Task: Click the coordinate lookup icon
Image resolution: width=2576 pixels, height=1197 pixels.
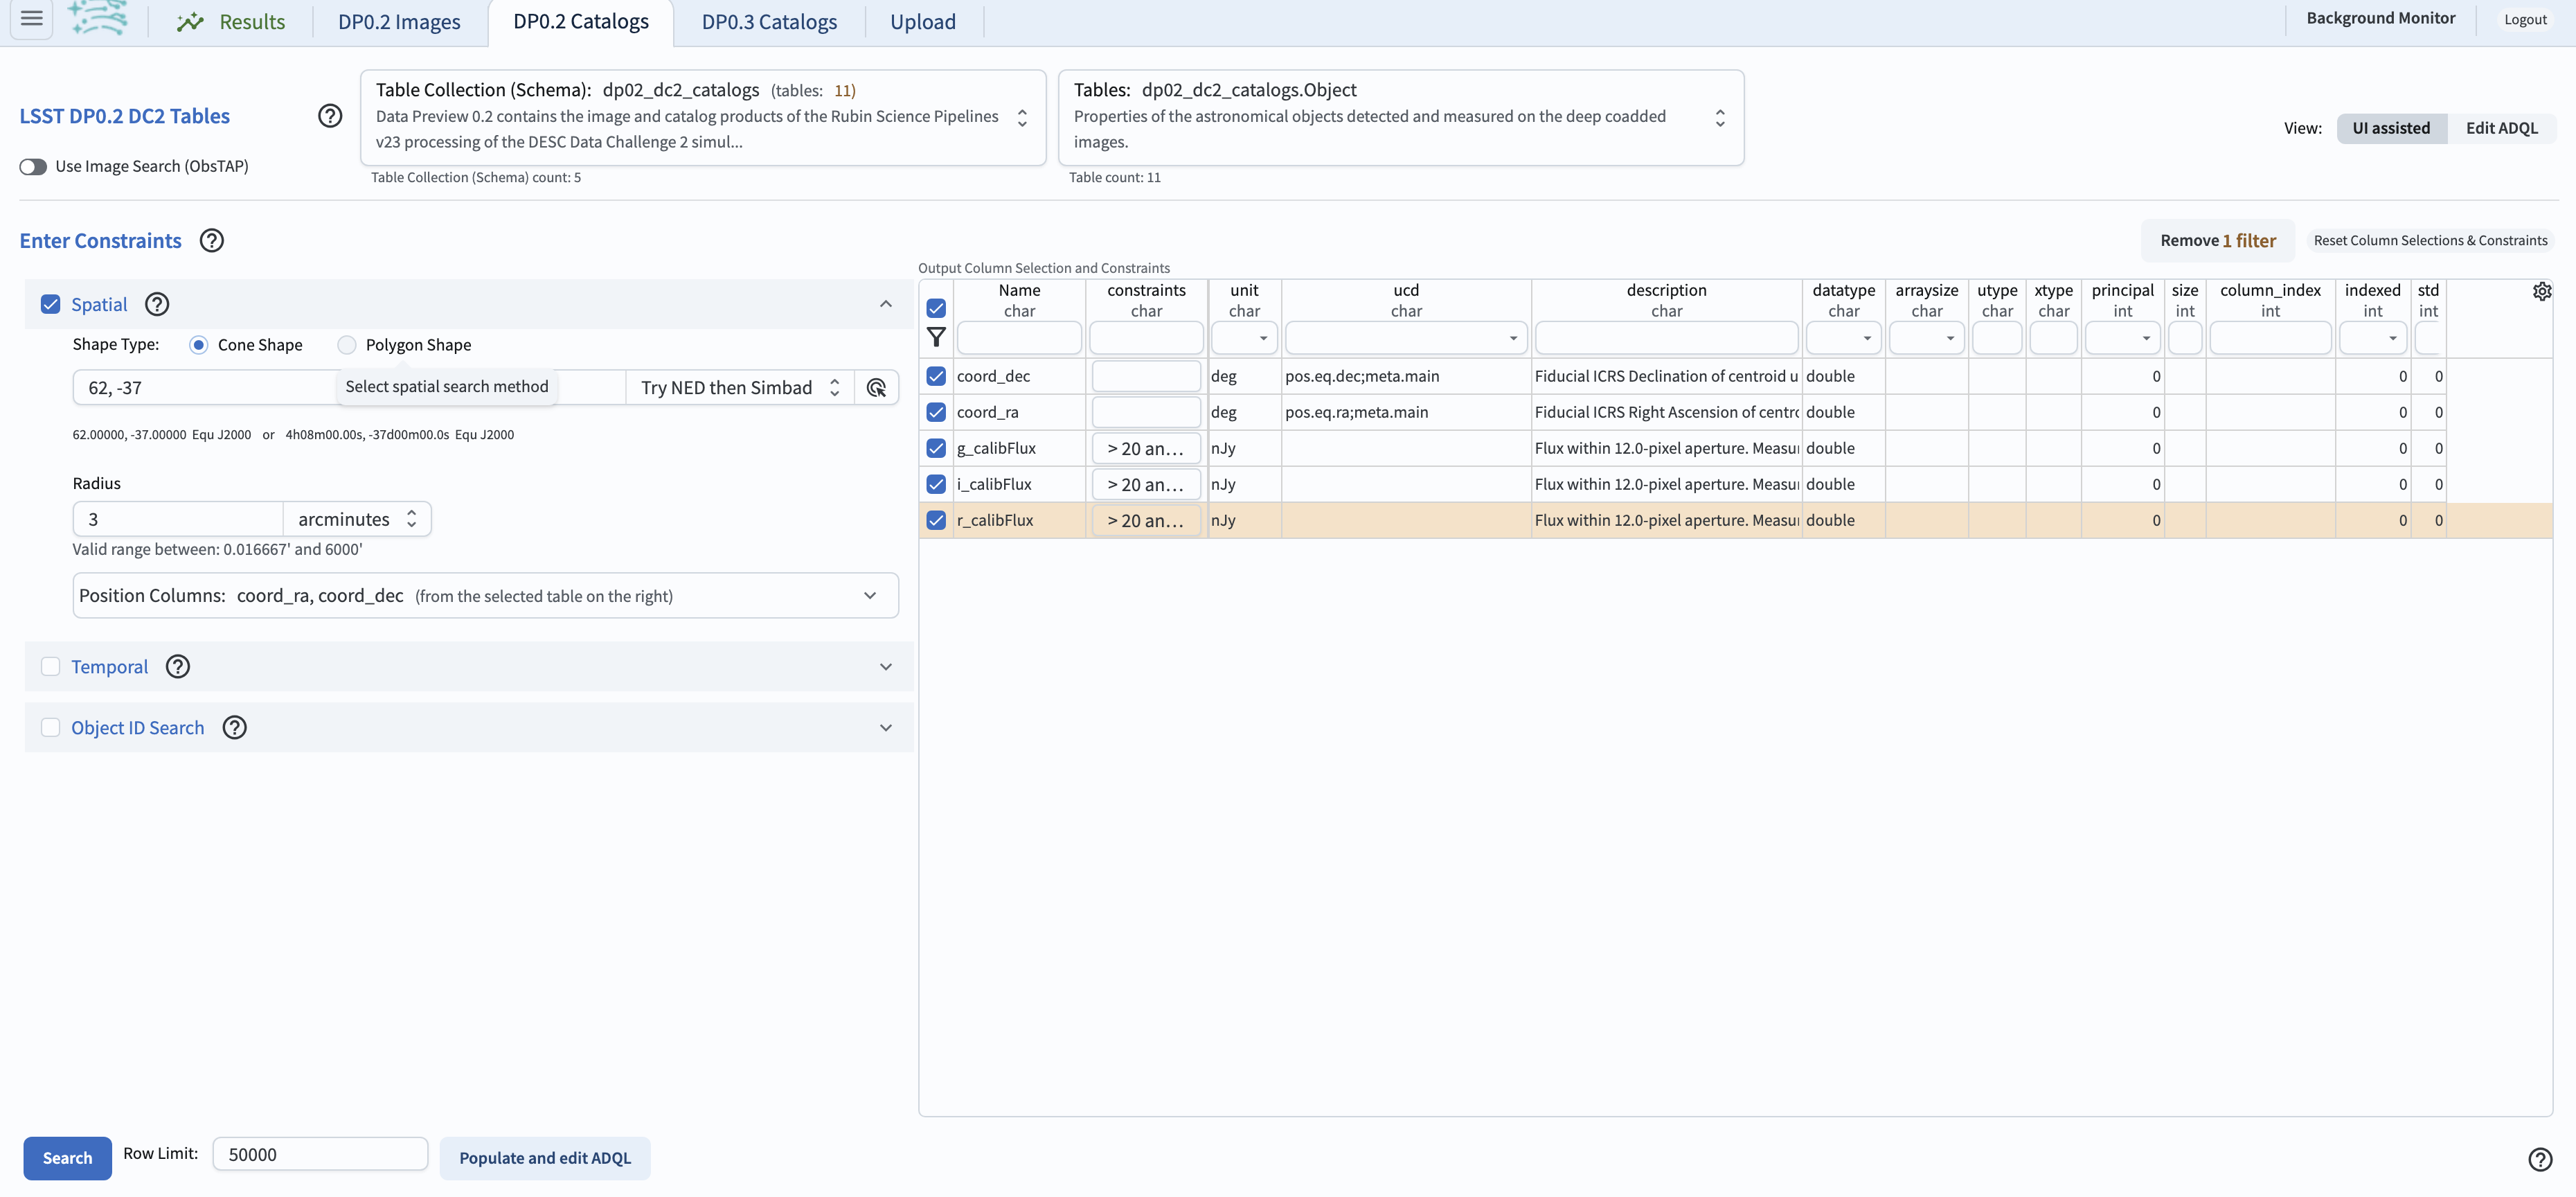Action: pos(876,388)
